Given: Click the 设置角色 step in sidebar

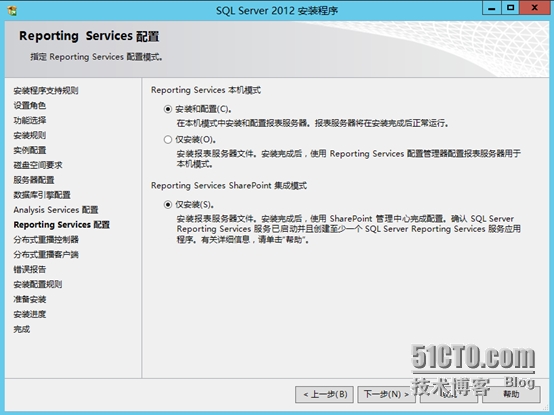Looking at the screenshot, I should (30, 106).
